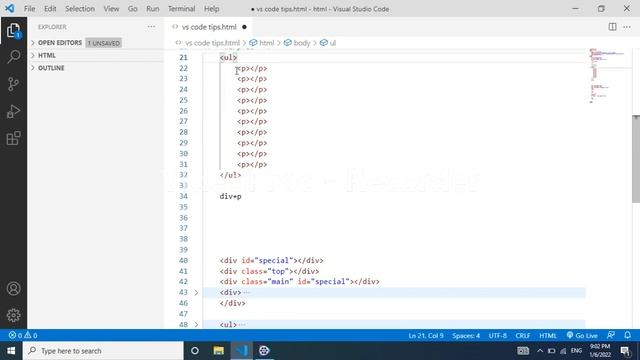Open the View menu
This screenshot has width=640, height=360.
click(111, 9)
